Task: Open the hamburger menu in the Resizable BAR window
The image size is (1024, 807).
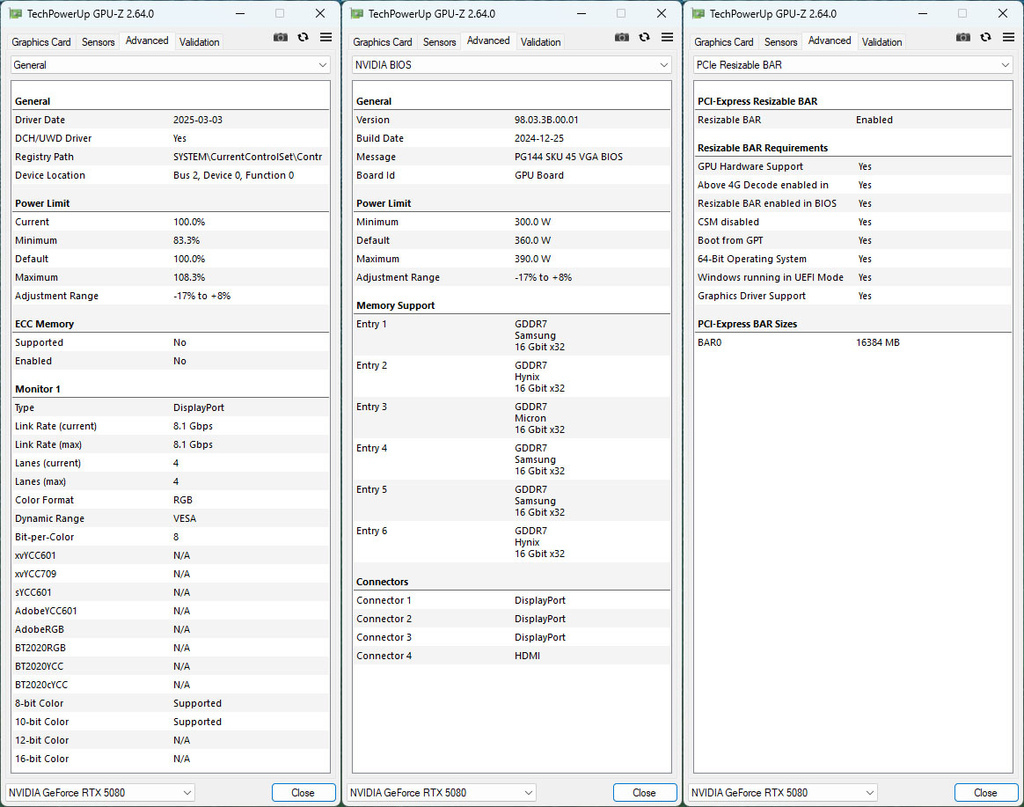Action: click(x=1008, y=37)
